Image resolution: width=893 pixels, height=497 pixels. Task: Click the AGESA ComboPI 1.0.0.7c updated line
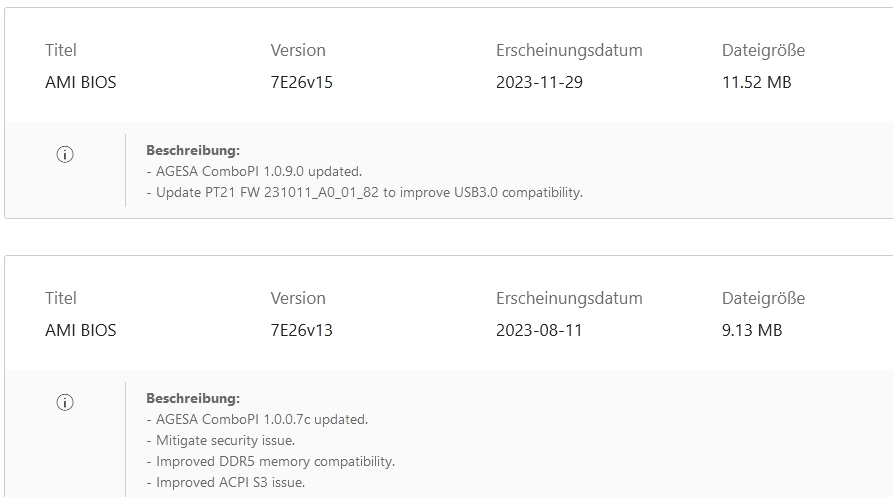tap(257, 420)
